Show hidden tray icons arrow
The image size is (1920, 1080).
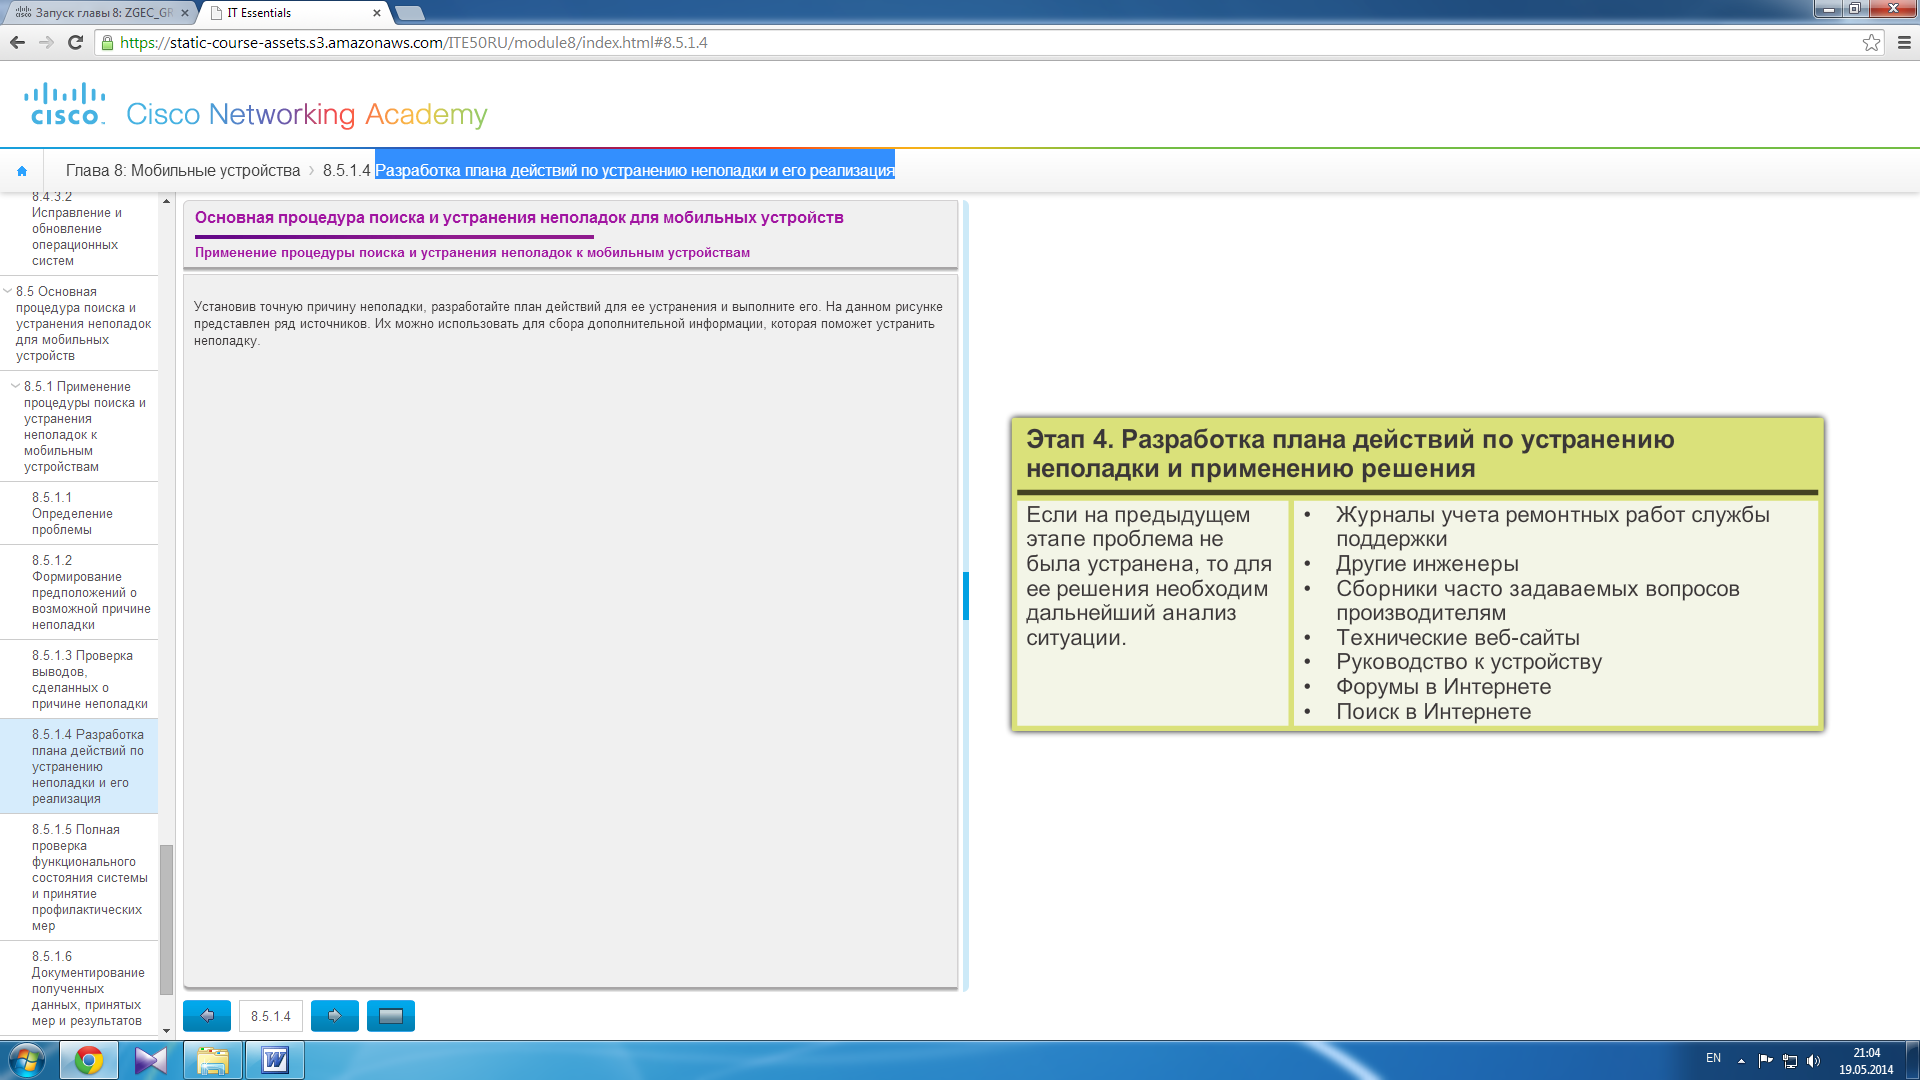[x=1741, y=1060]
